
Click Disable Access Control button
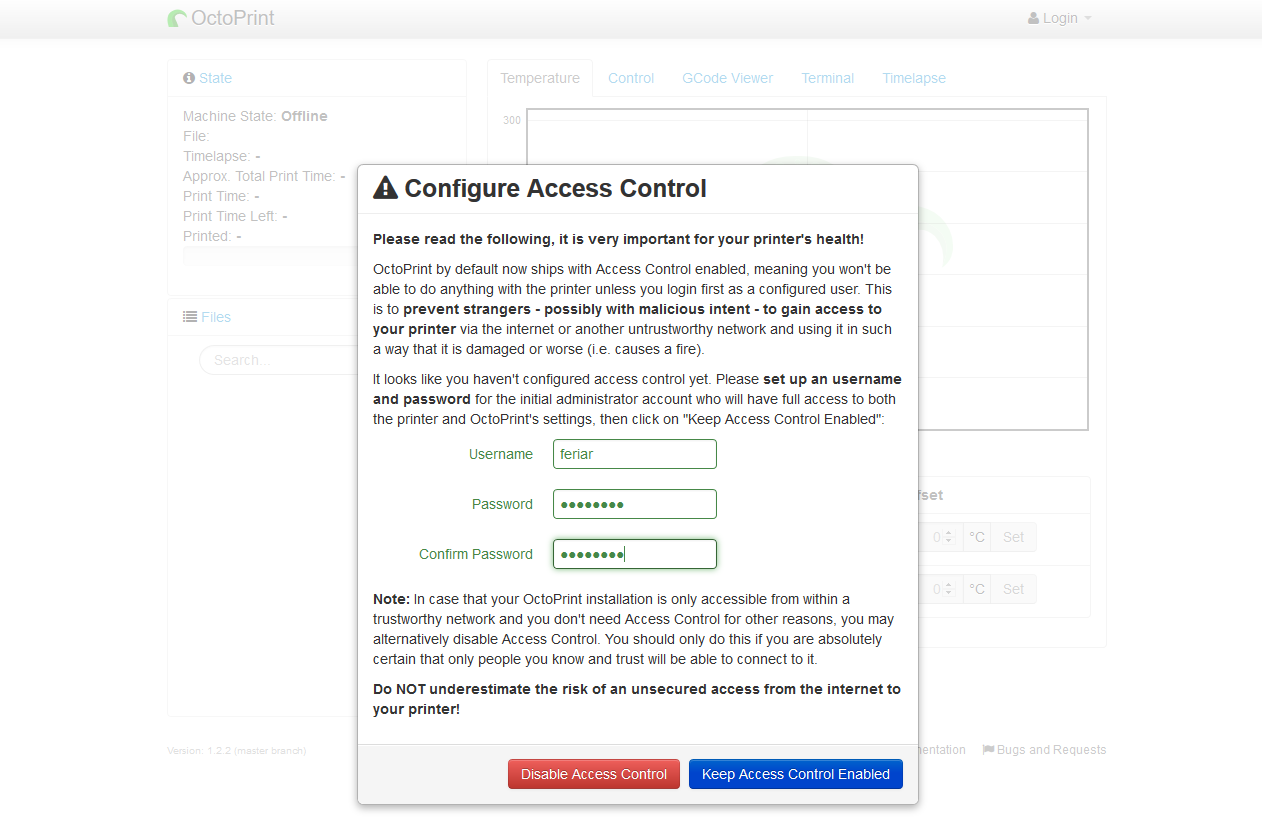(x=594, y=774)
